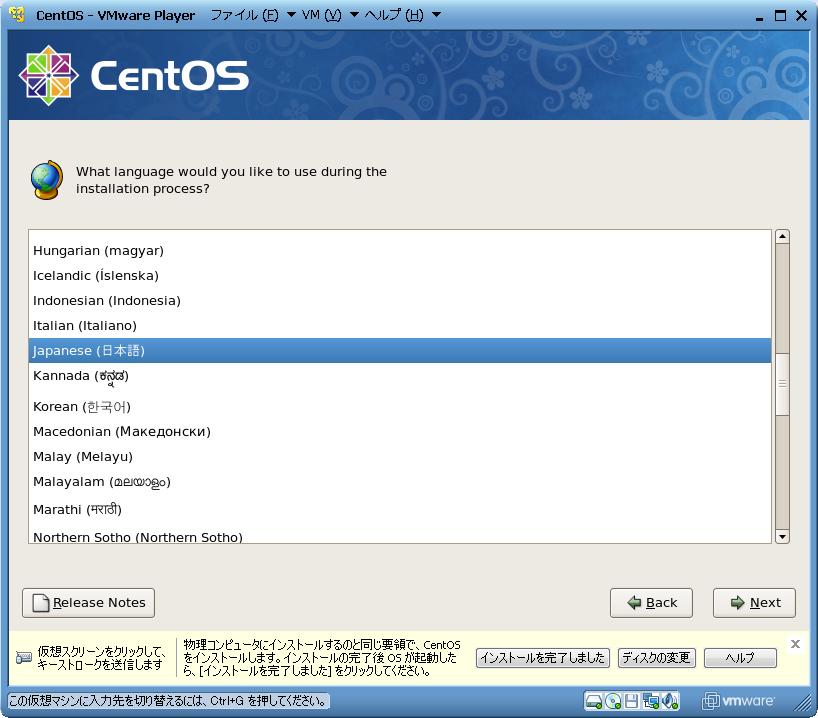The image size is (818, 718).
Task: Select Korean in the language list
Action: click(82, 406)
